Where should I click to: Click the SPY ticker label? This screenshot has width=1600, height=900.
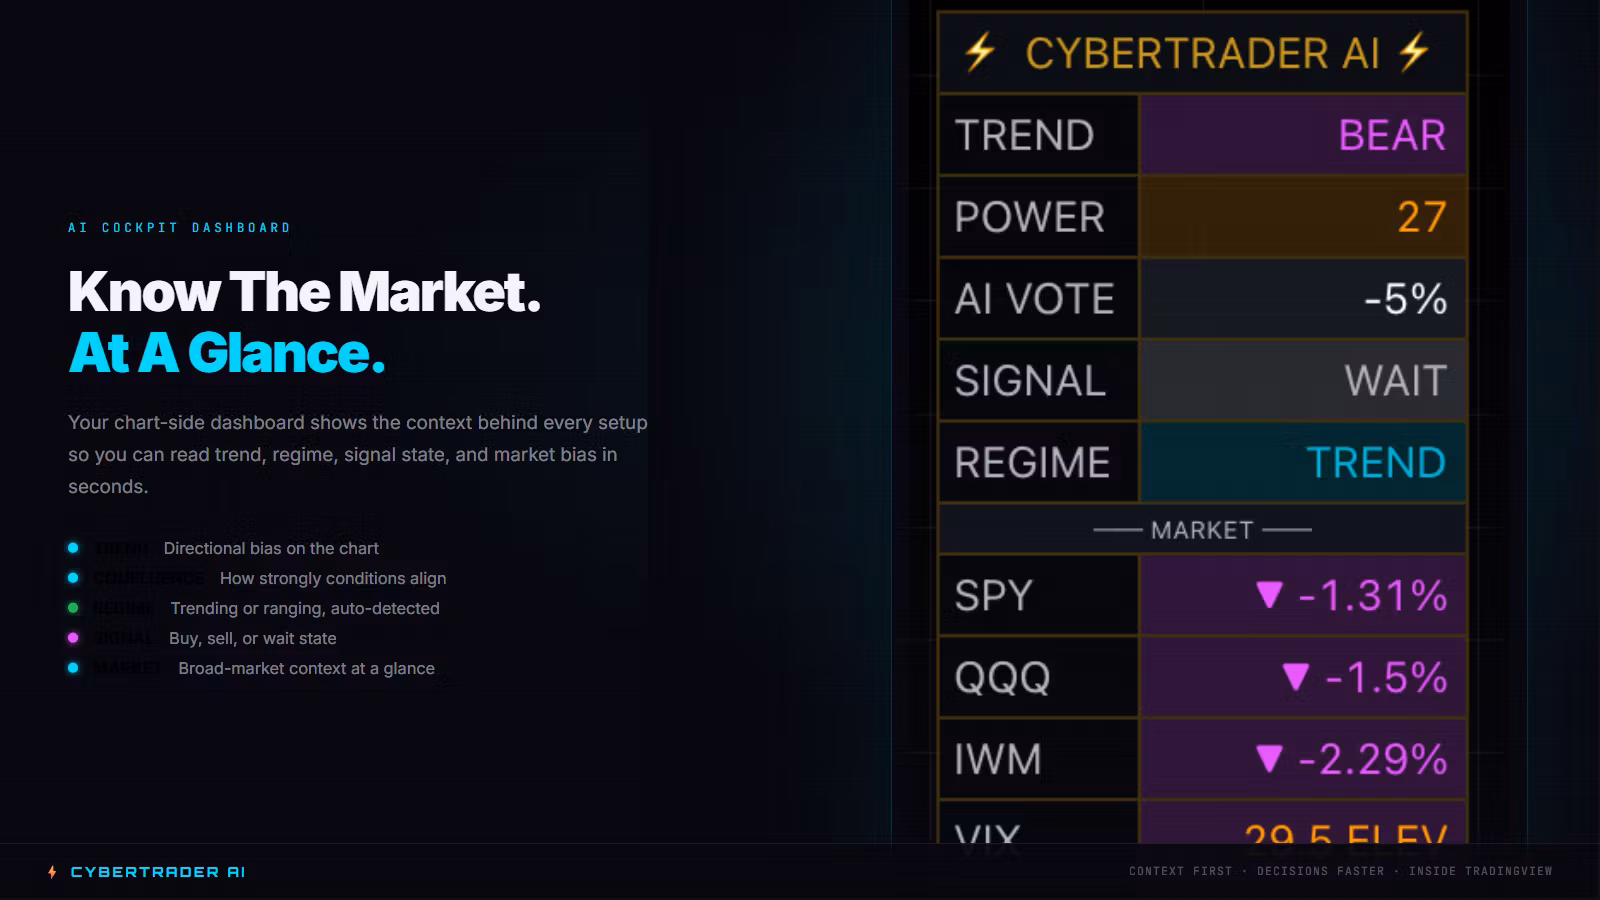pos(993,596)
